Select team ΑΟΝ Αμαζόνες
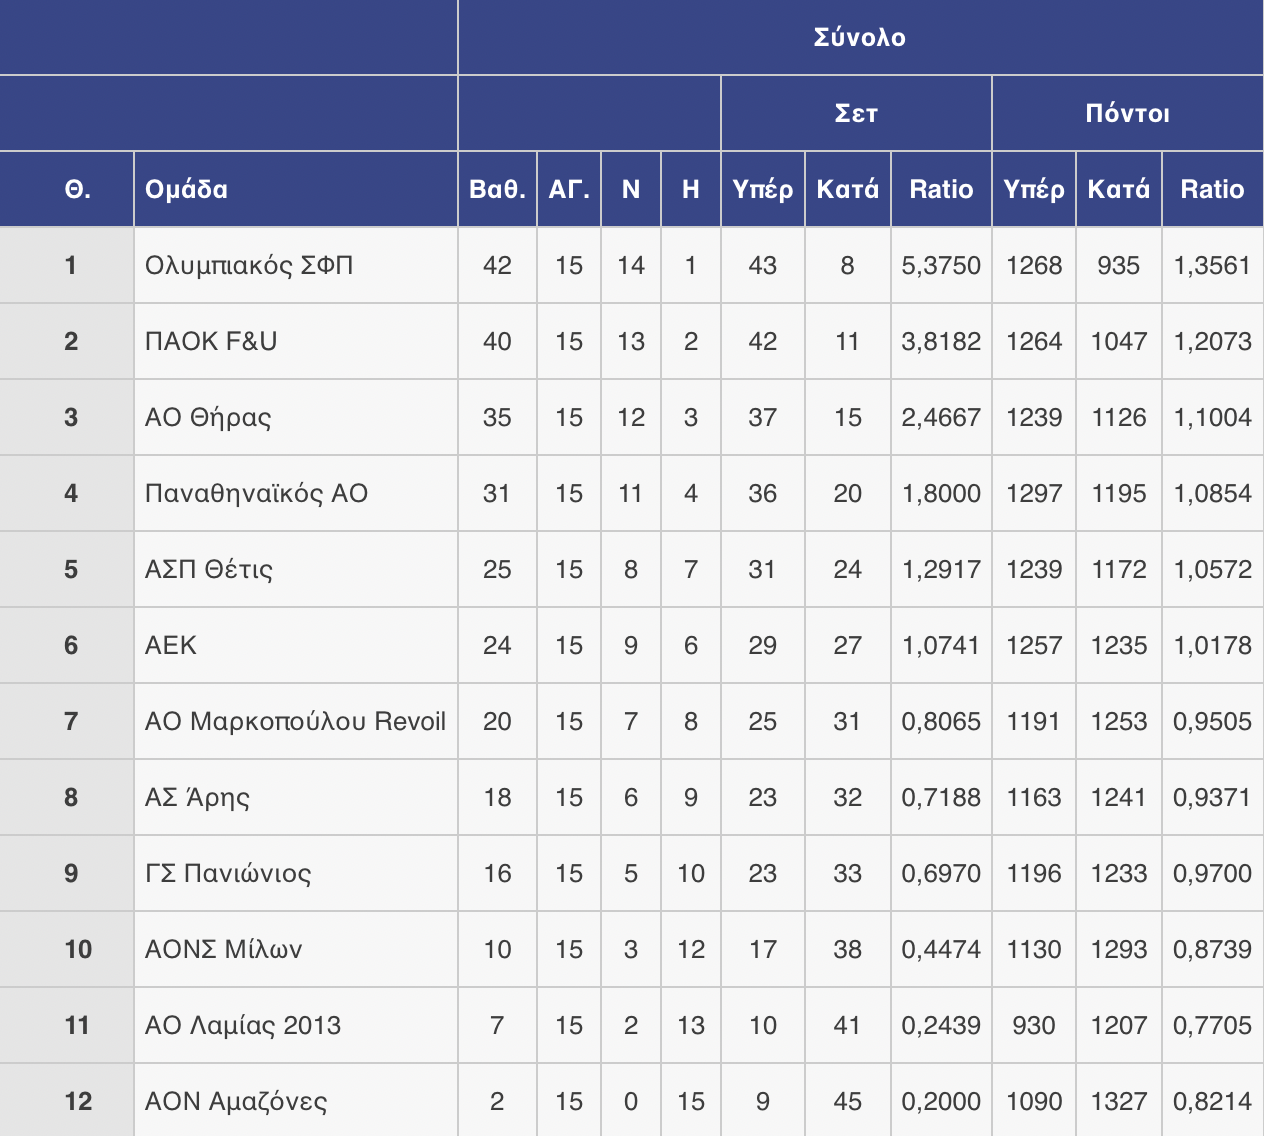 point(236,1101)
